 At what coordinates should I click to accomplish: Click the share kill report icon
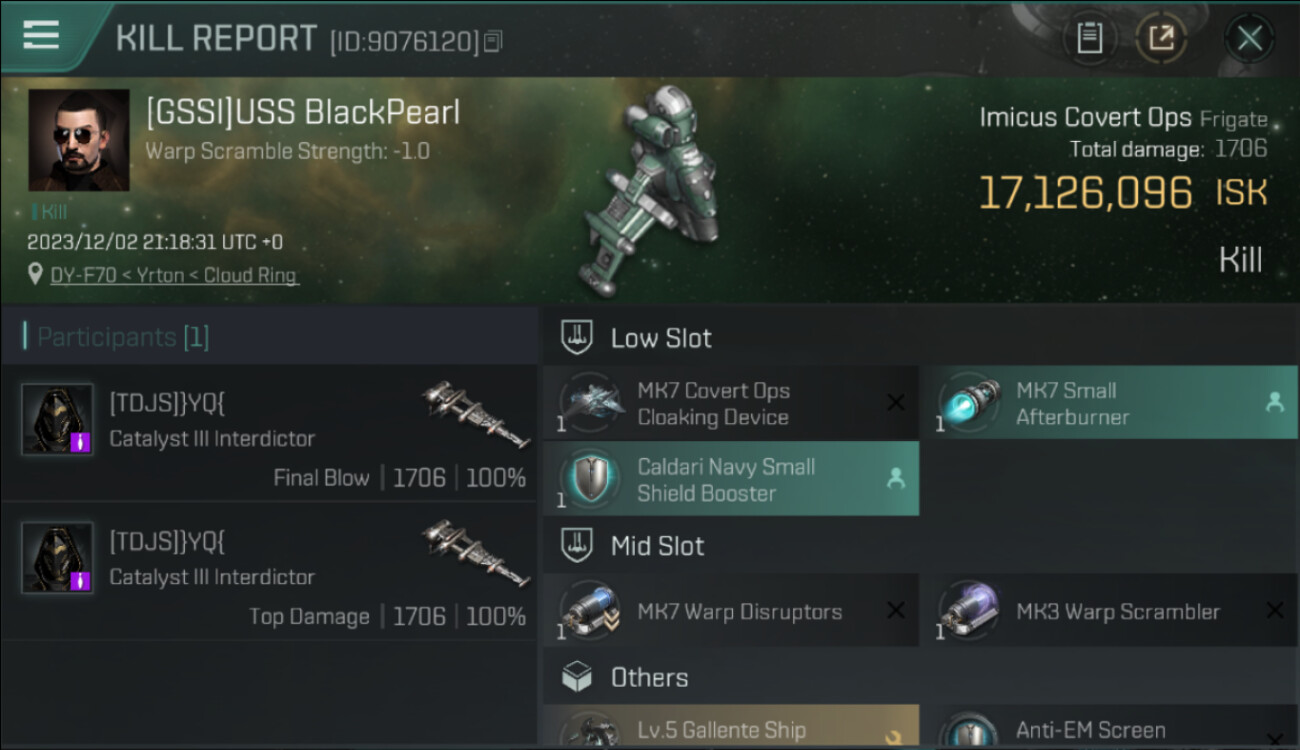pyautogui.click(x=1160, y=39)
